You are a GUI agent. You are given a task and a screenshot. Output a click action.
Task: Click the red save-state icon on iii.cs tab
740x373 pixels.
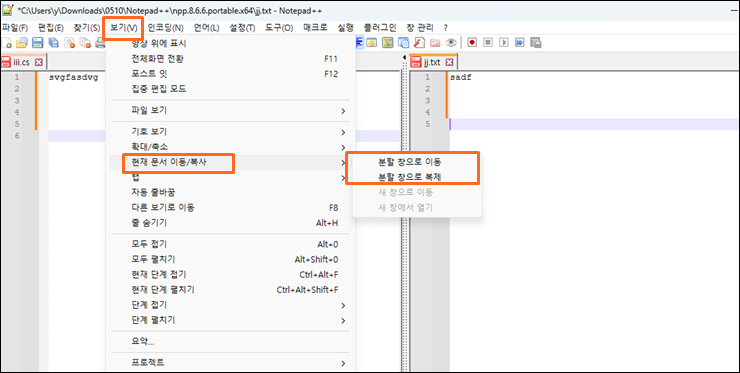6,62
